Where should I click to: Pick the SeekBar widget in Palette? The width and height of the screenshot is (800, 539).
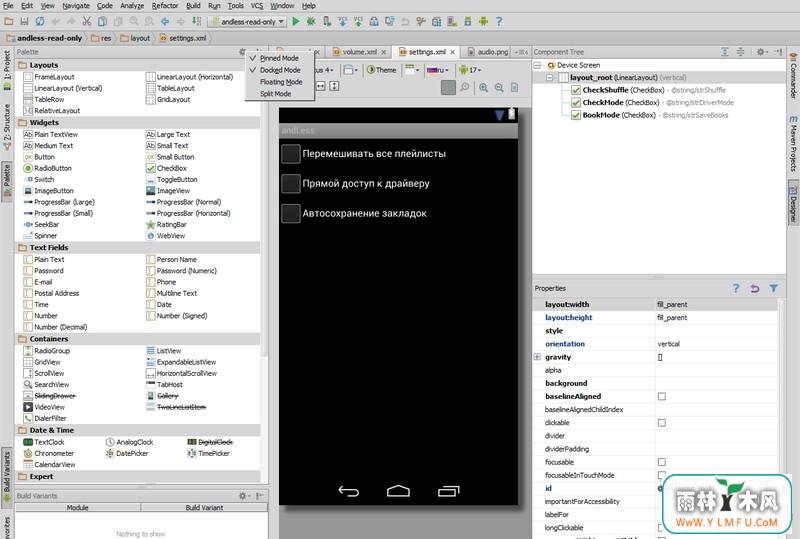coord(41,225)
